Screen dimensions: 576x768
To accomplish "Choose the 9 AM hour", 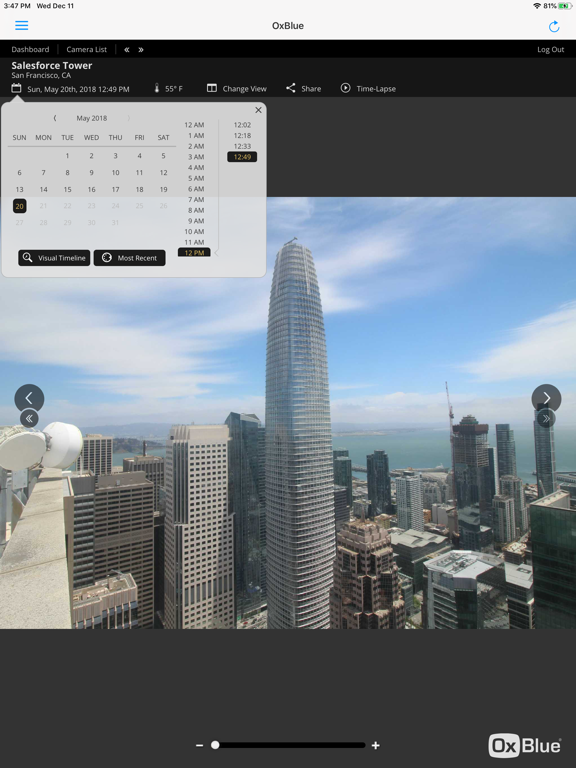I will (x=196, y=221).
